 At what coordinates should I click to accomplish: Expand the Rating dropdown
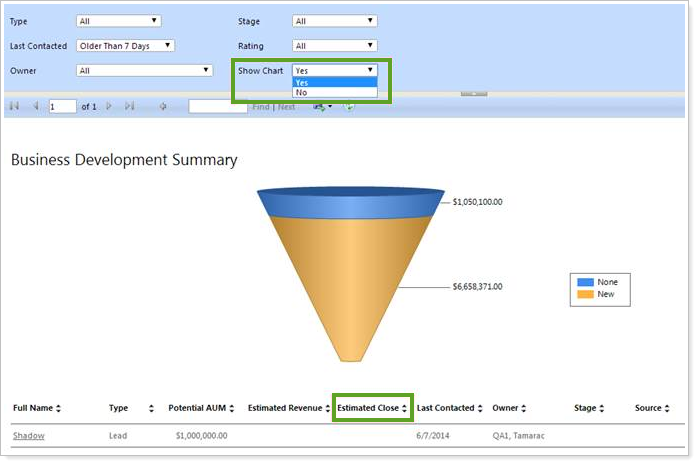[334, 45]
